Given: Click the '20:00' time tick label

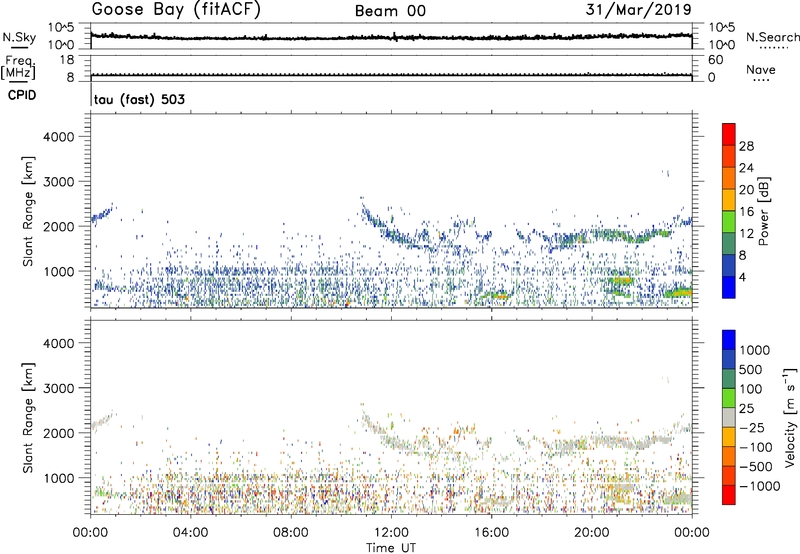Looking at the screenshot, I should [x=591, y=533].
